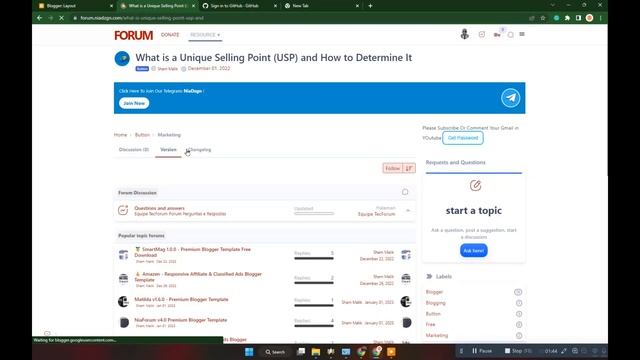The height and width of the screenshot is (360, 640).
Task: Stop page loading in browser toolbar
Action: pos(61,18)
